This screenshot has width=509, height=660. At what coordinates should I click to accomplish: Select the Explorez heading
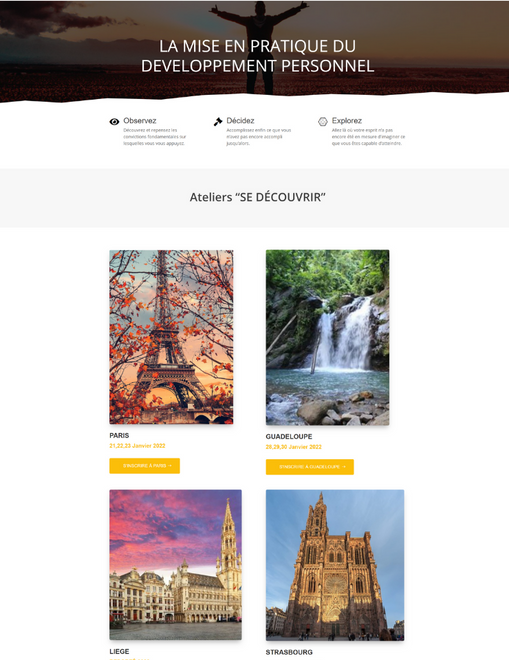(347, 120)
